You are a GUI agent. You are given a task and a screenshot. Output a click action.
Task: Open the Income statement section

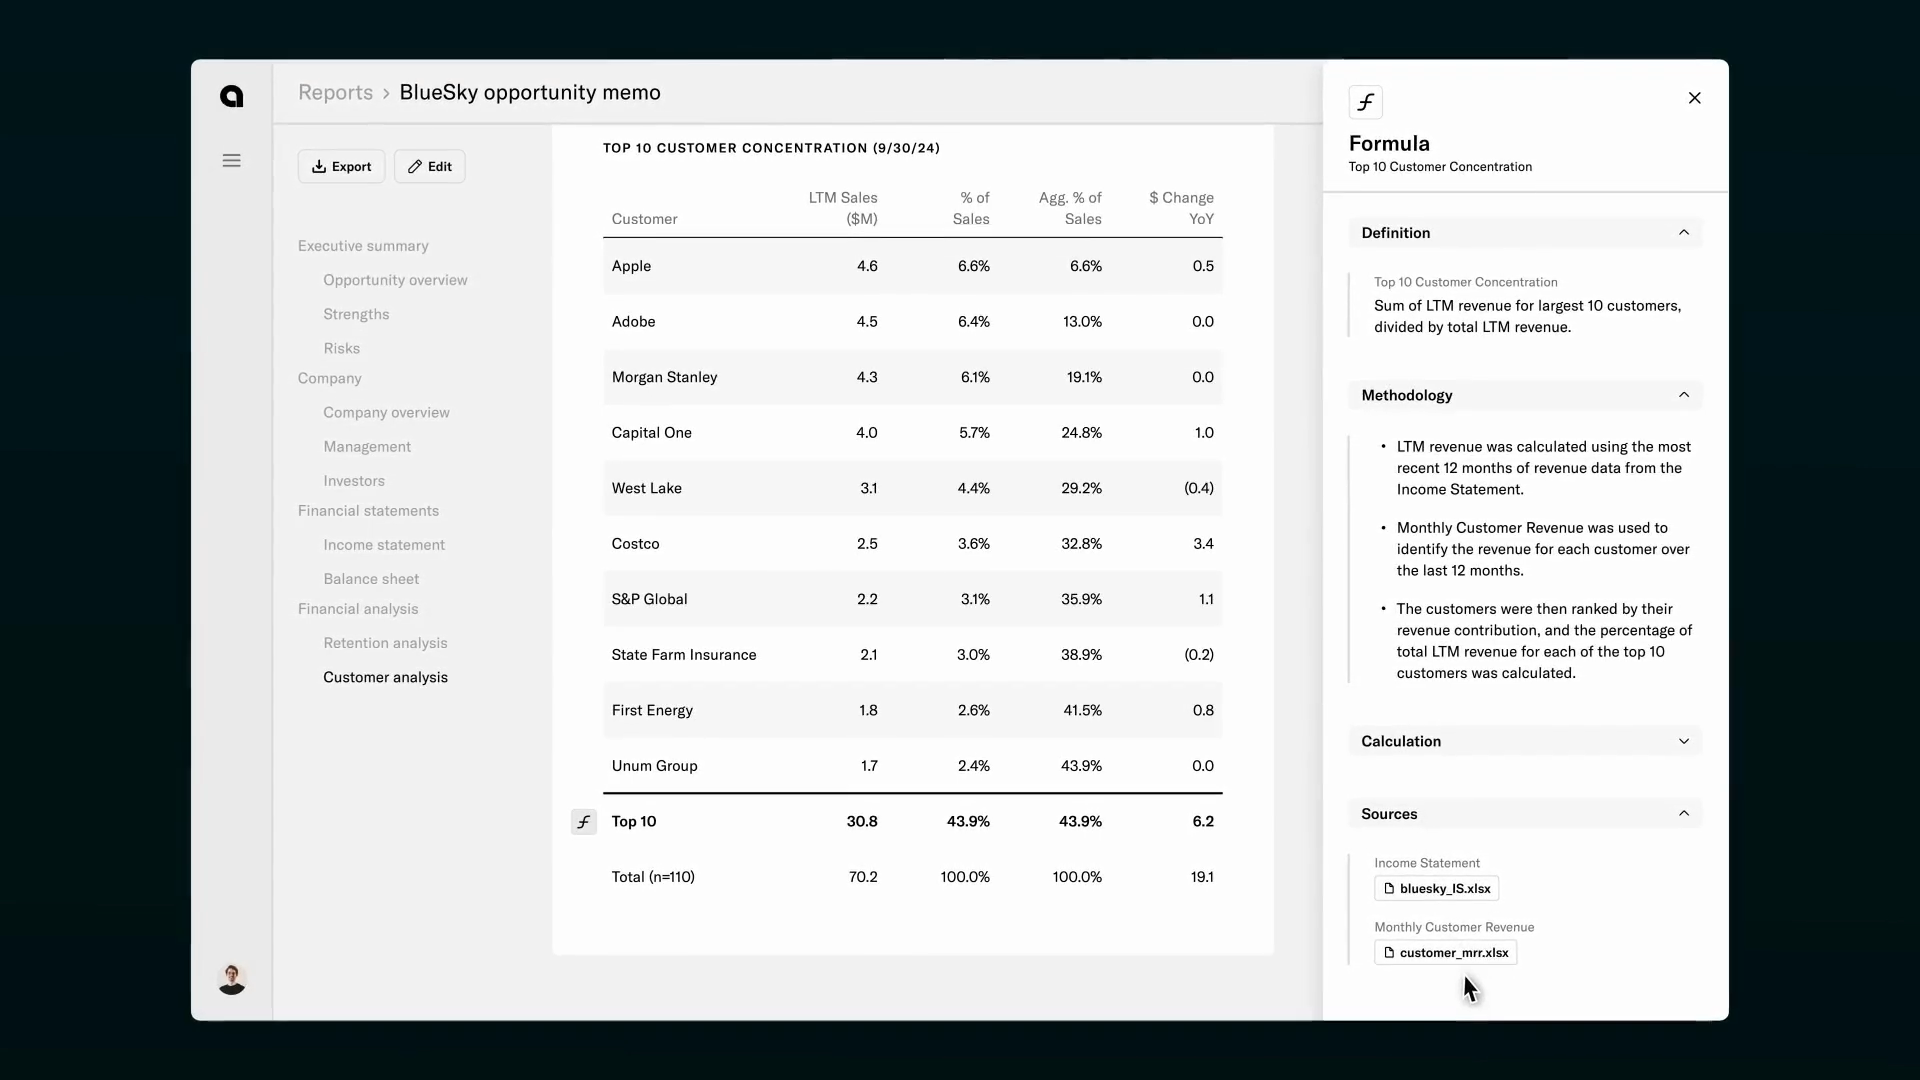(384, 545)
